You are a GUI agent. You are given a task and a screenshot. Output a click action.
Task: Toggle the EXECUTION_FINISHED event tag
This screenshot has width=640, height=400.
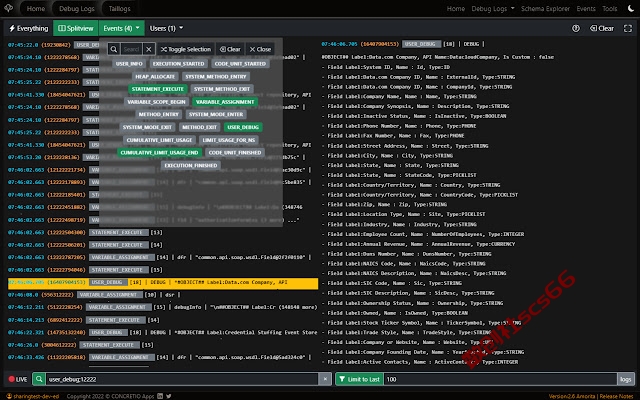(191, 165)
